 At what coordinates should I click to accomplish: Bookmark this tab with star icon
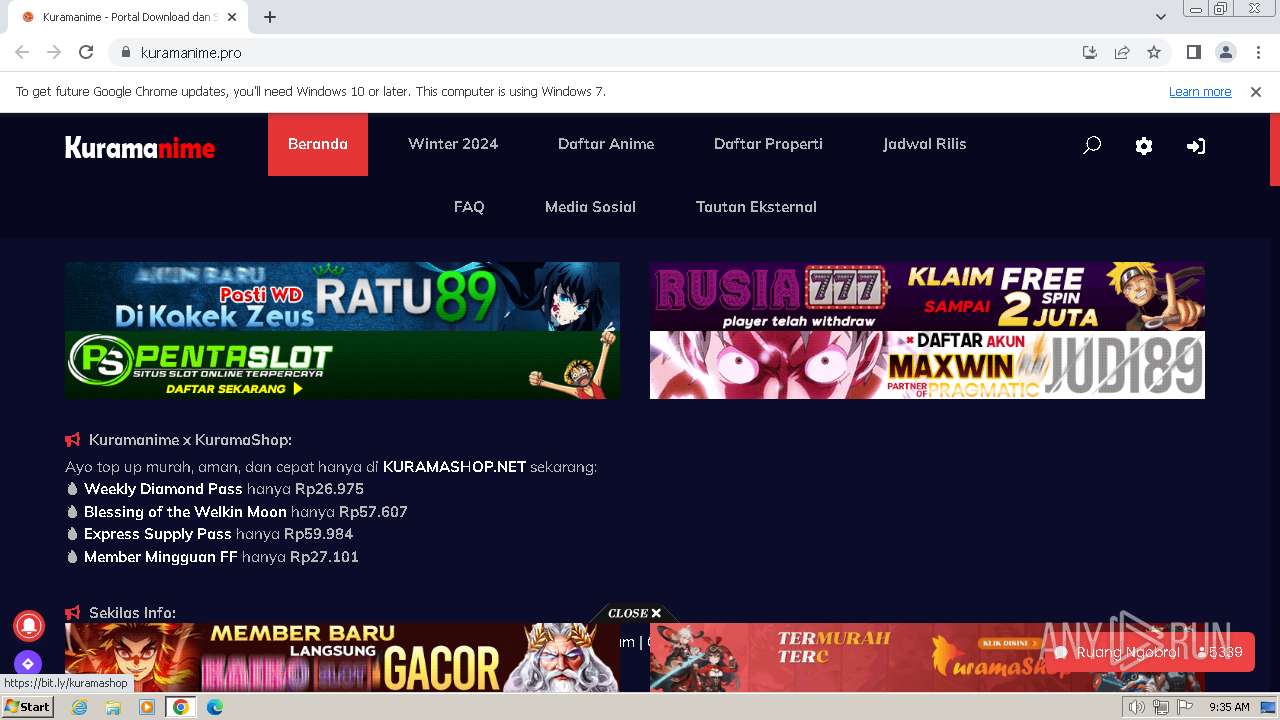[1154, 52]
